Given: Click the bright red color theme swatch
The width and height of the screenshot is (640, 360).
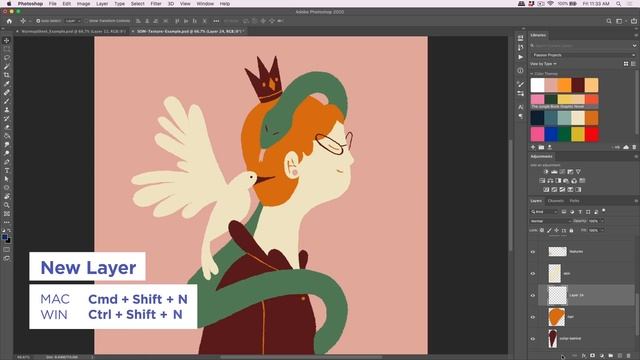Looking at the screenshot, I should [x=591, y=134].
